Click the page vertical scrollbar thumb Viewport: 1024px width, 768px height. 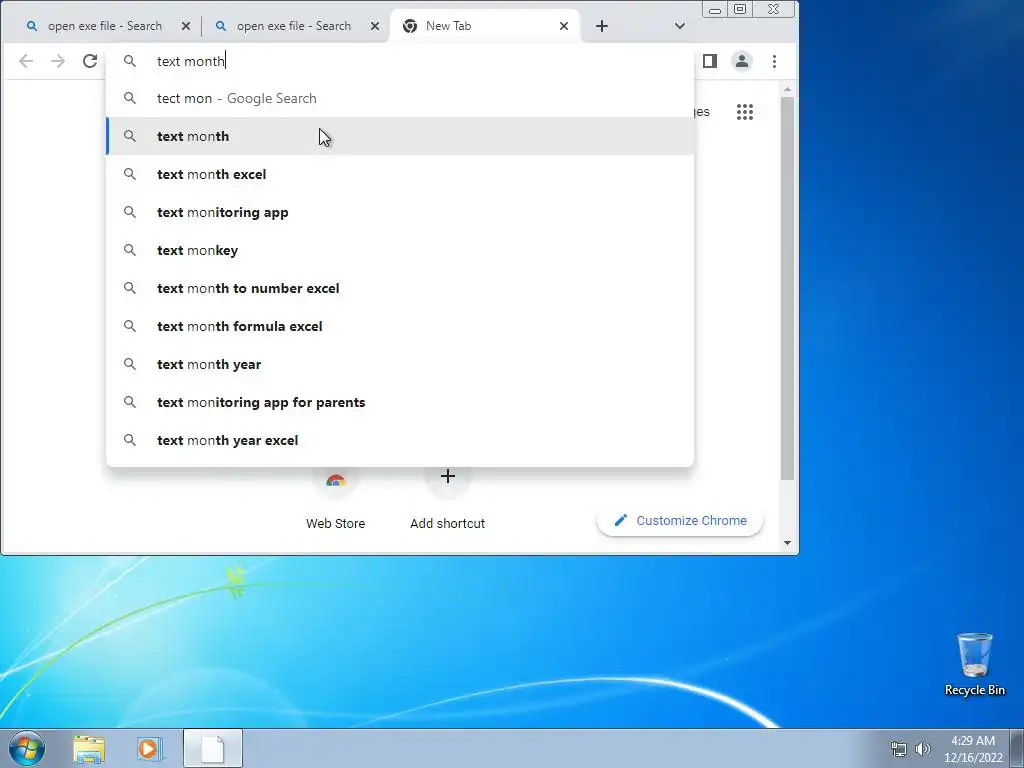(x=788, y=289)
